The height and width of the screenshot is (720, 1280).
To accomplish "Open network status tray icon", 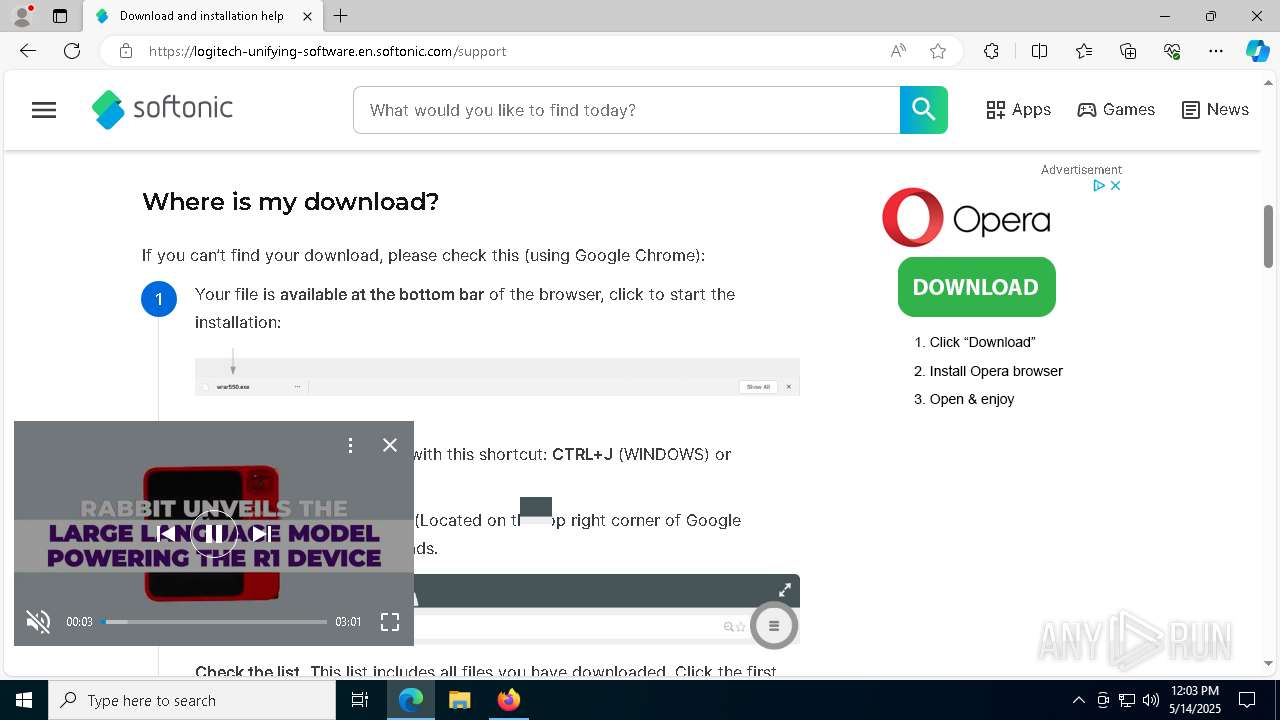I will 1127,700.
